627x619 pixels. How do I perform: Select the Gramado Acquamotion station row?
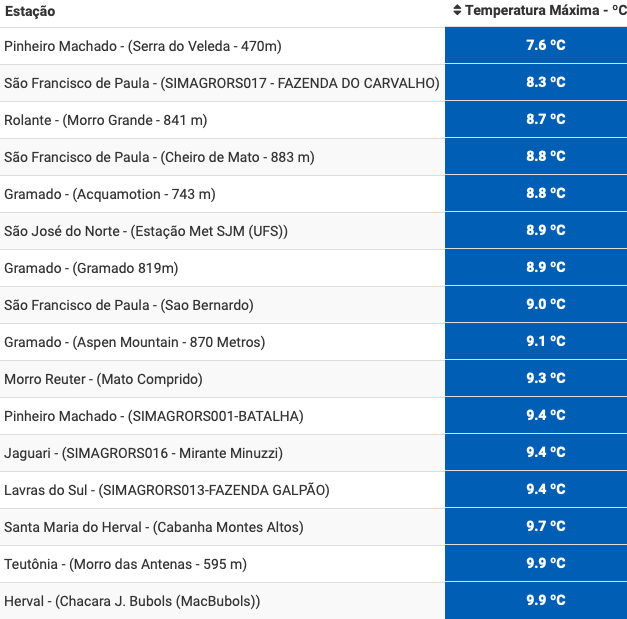click(x=110, y=194)
